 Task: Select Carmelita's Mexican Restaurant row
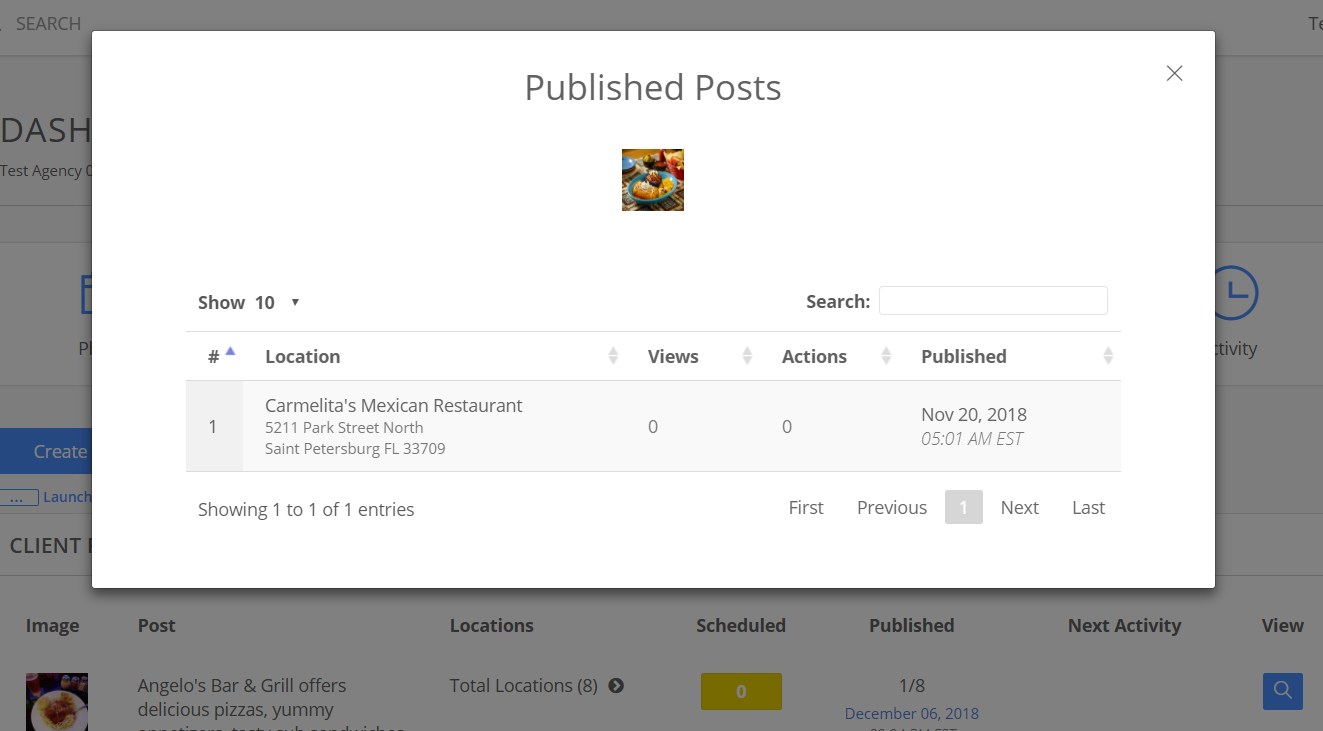coord(393,406)
